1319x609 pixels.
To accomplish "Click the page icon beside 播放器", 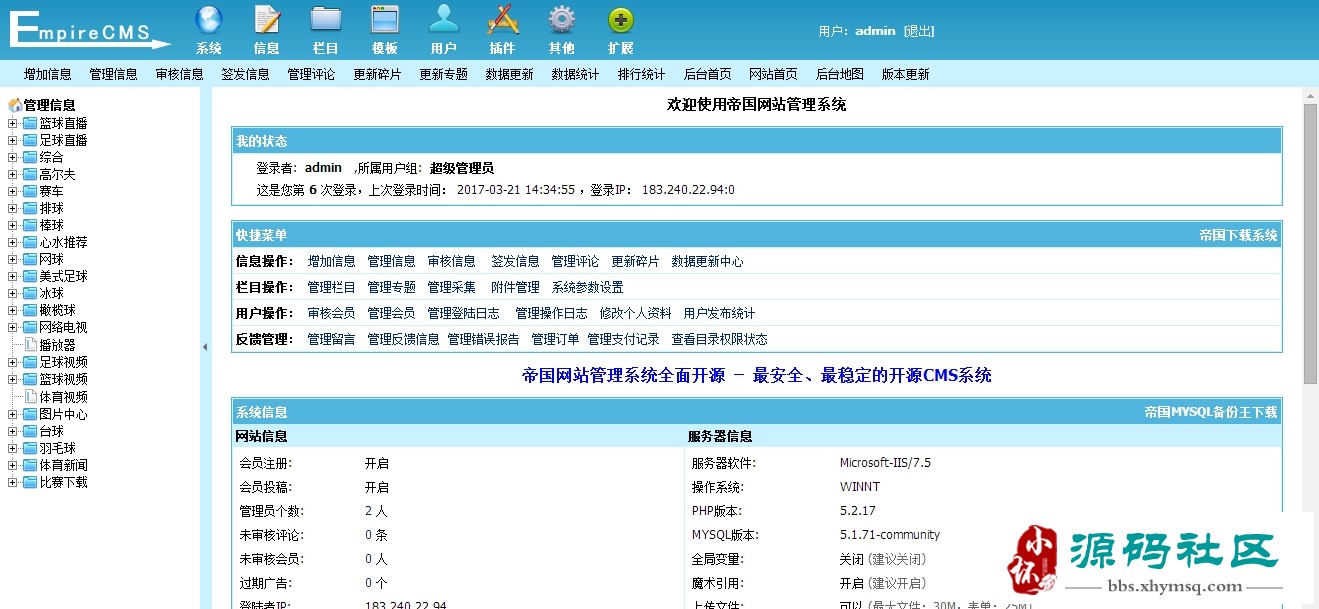I will click(x=30, y=345).
